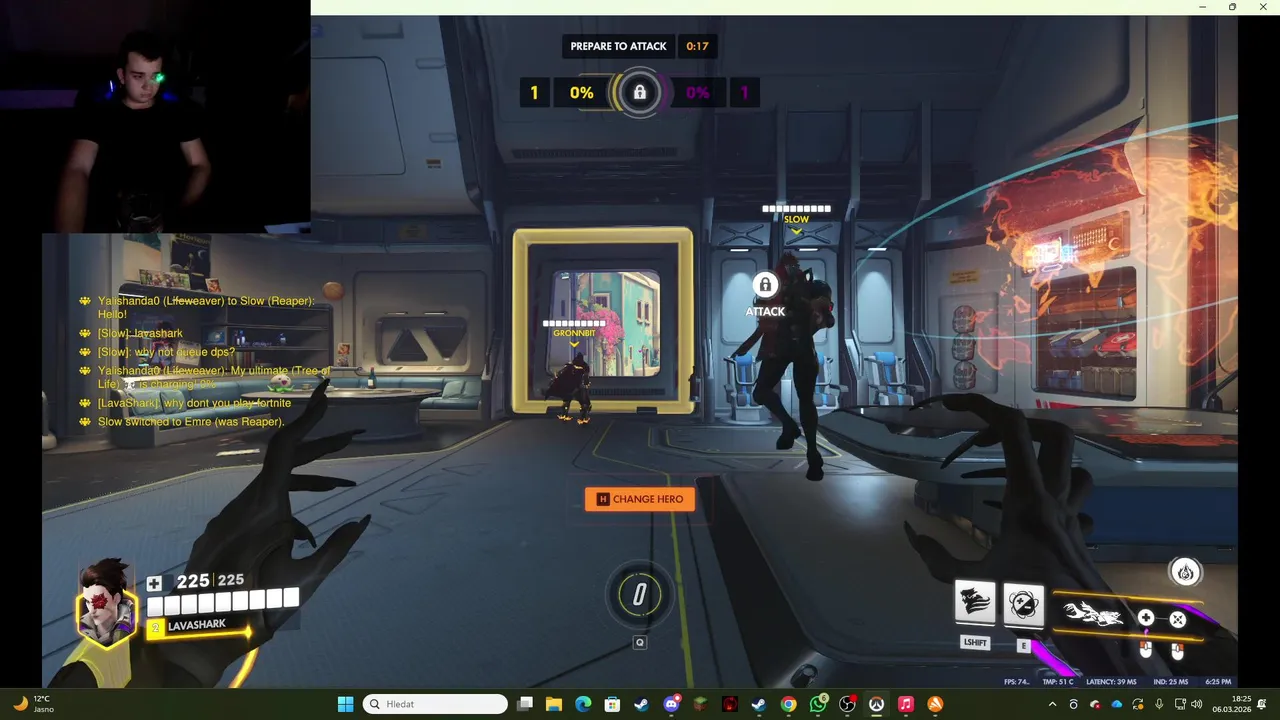The height and width of the screenshot is (720, 1280).
Task: Click chat line '[Slow]: lavashark'
Action: pyautogui.click(x=140, y=333)
